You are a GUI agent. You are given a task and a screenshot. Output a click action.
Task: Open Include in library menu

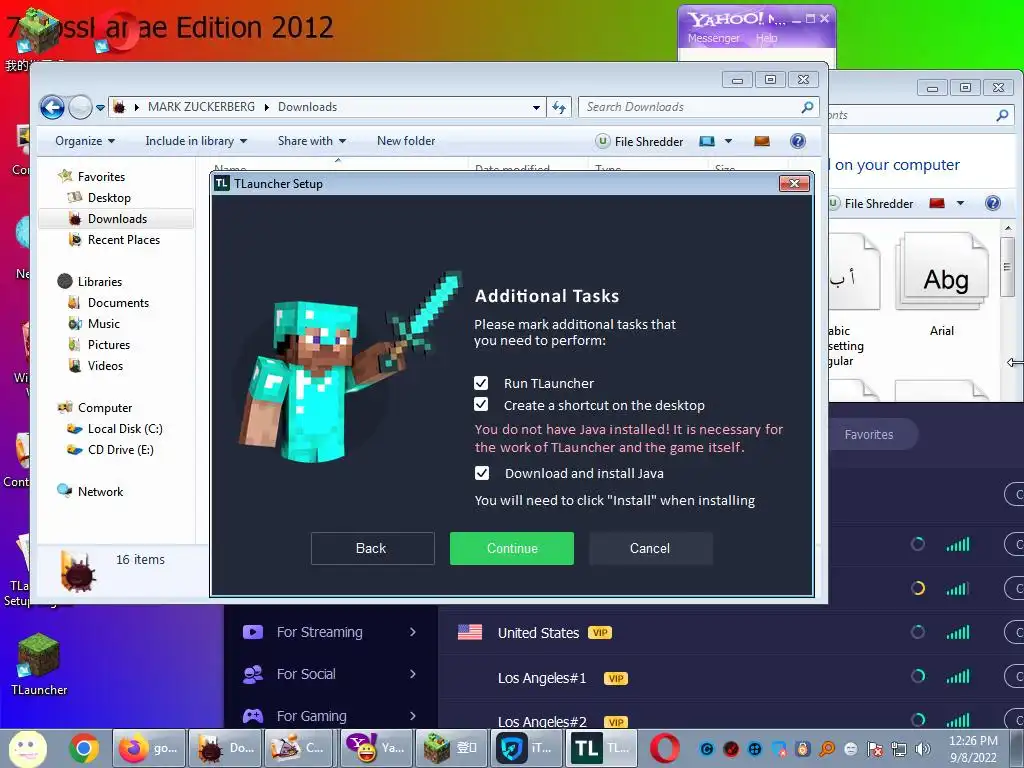click(196, 141)
